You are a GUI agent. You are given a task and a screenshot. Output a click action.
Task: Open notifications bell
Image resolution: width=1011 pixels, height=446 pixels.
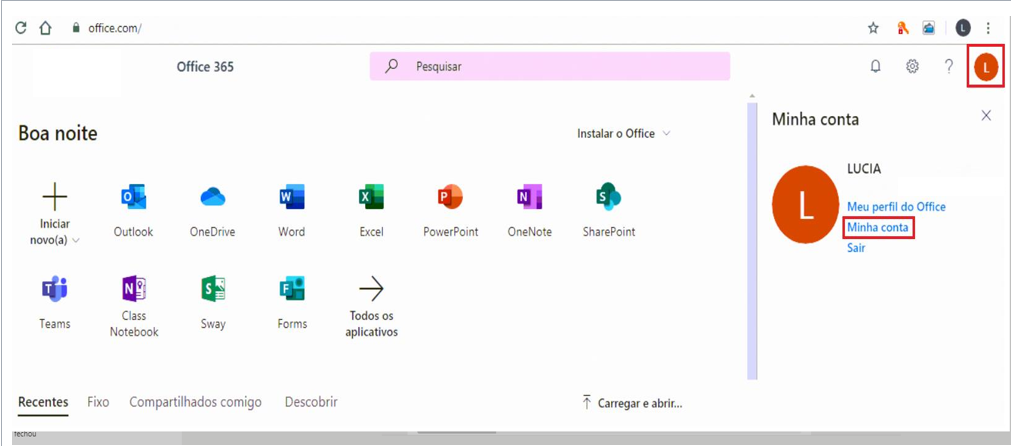[x=876, y=66]
